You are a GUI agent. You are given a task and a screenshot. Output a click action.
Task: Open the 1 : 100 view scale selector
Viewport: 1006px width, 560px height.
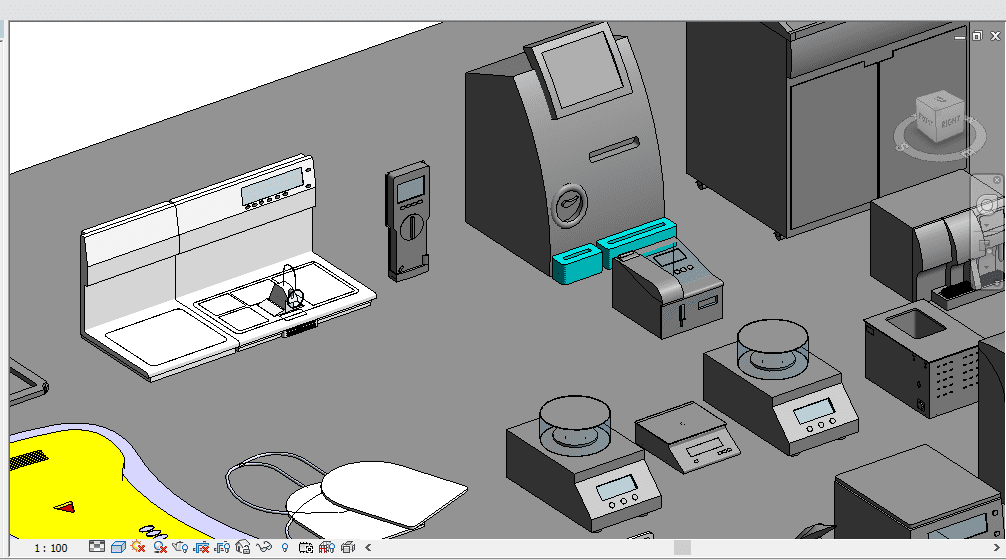[51, 548]
